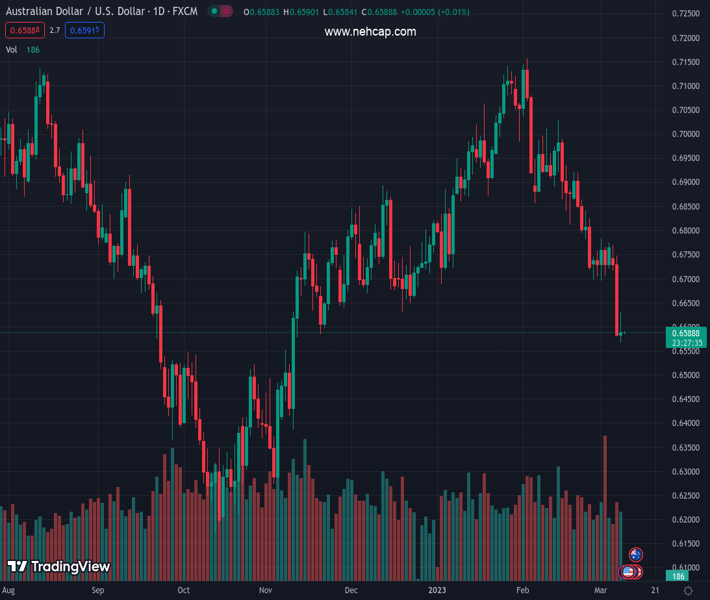Click the Sep label on the time axis

click(97, 591)
